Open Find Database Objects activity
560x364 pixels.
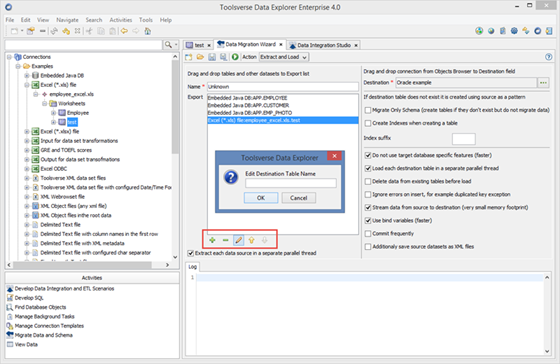(40, 307)
